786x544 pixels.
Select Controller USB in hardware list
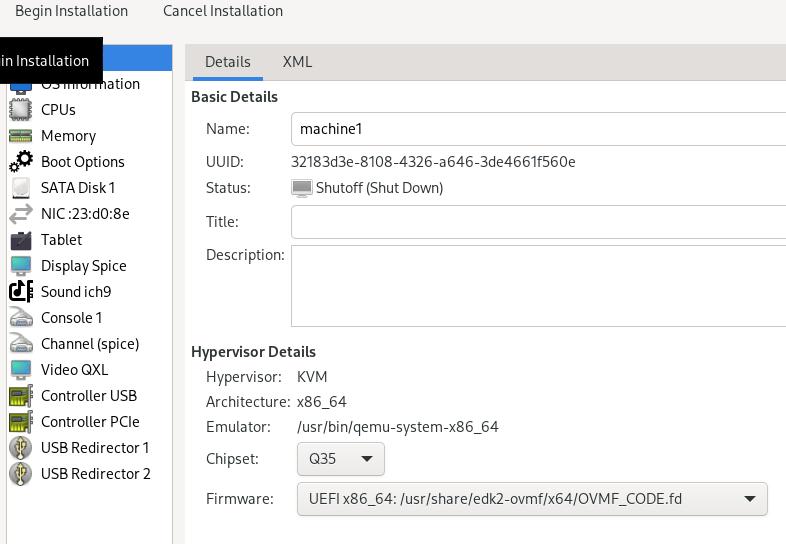click(88, 396)
